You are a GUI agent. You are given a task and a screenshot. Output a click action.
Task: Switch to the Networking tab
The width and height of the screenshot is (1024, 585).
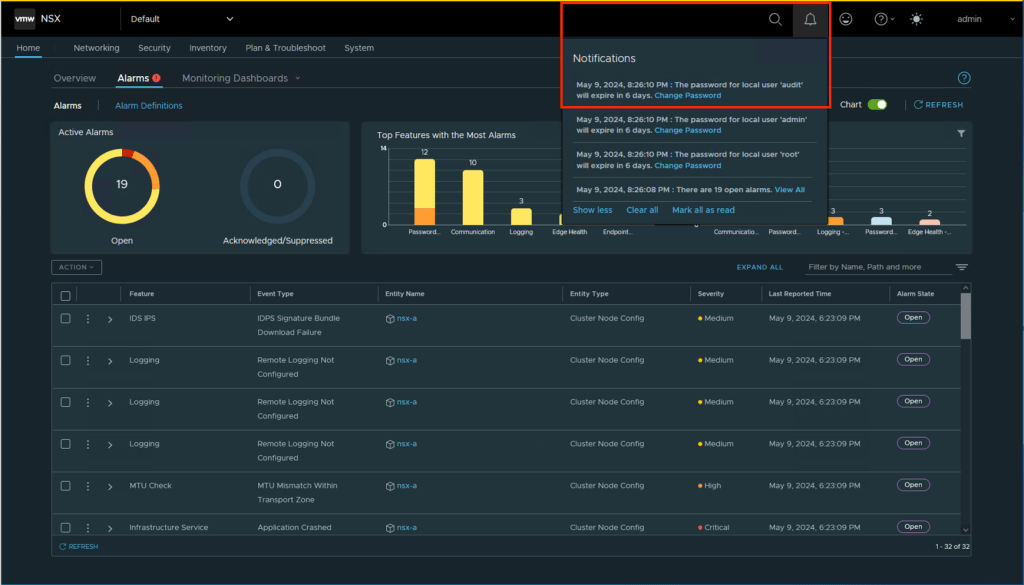pyautogui.click(x=96, y=47)
